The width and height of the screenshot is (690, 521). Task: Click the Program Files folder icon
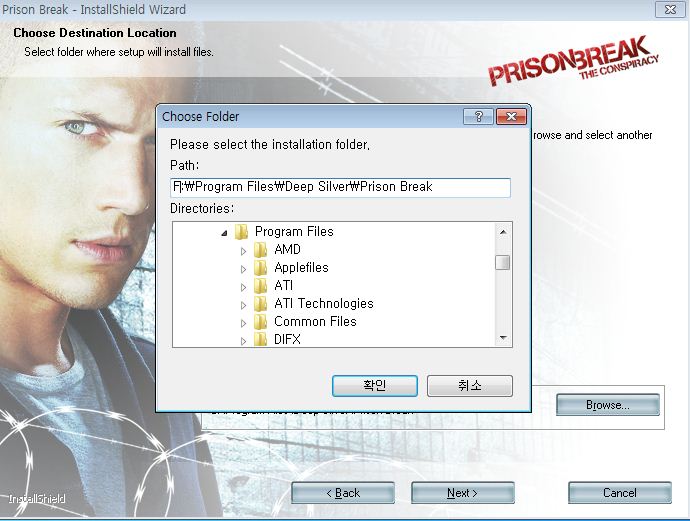click(x=242, y=231)
